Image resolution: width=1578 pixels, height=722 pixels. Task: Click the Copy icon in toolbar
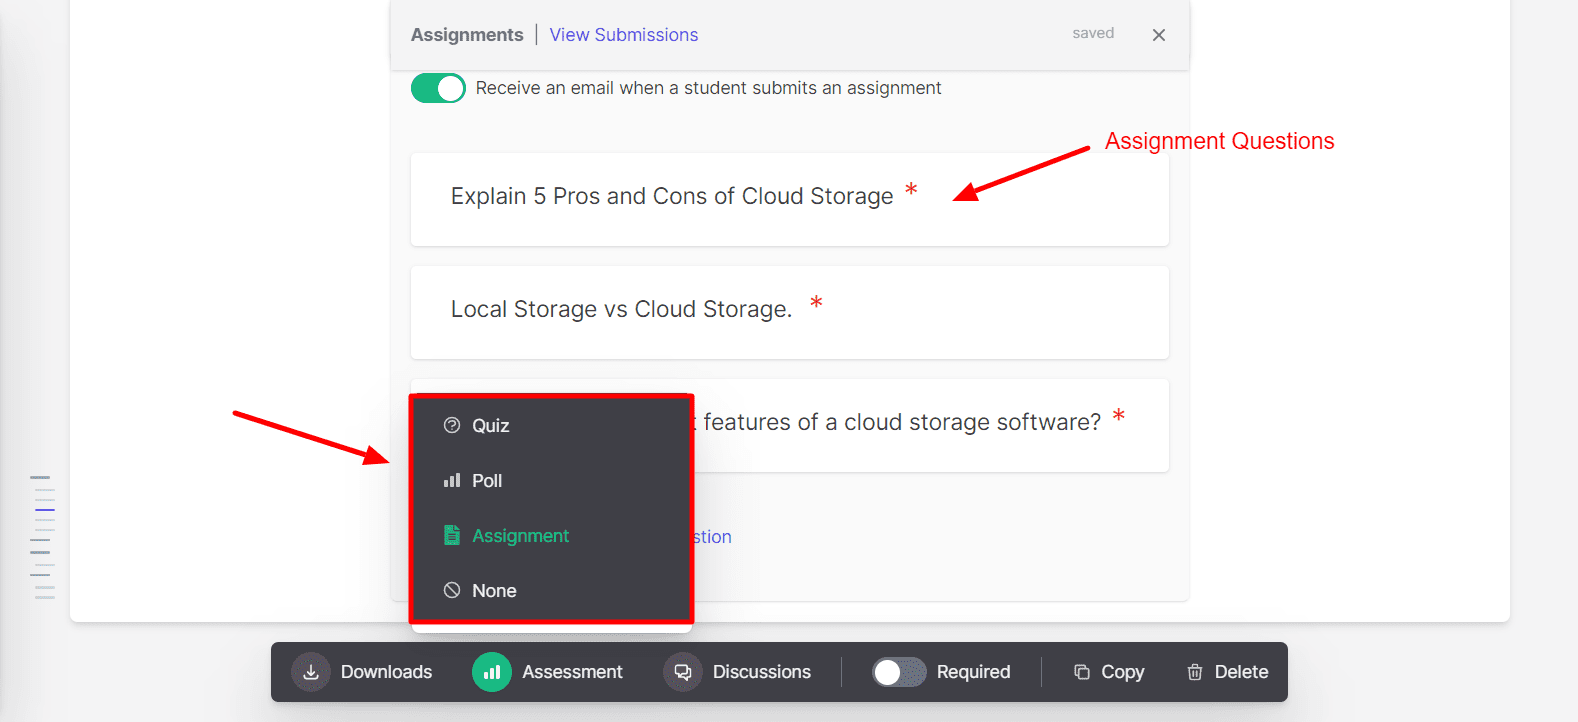tap(1081, 672)
